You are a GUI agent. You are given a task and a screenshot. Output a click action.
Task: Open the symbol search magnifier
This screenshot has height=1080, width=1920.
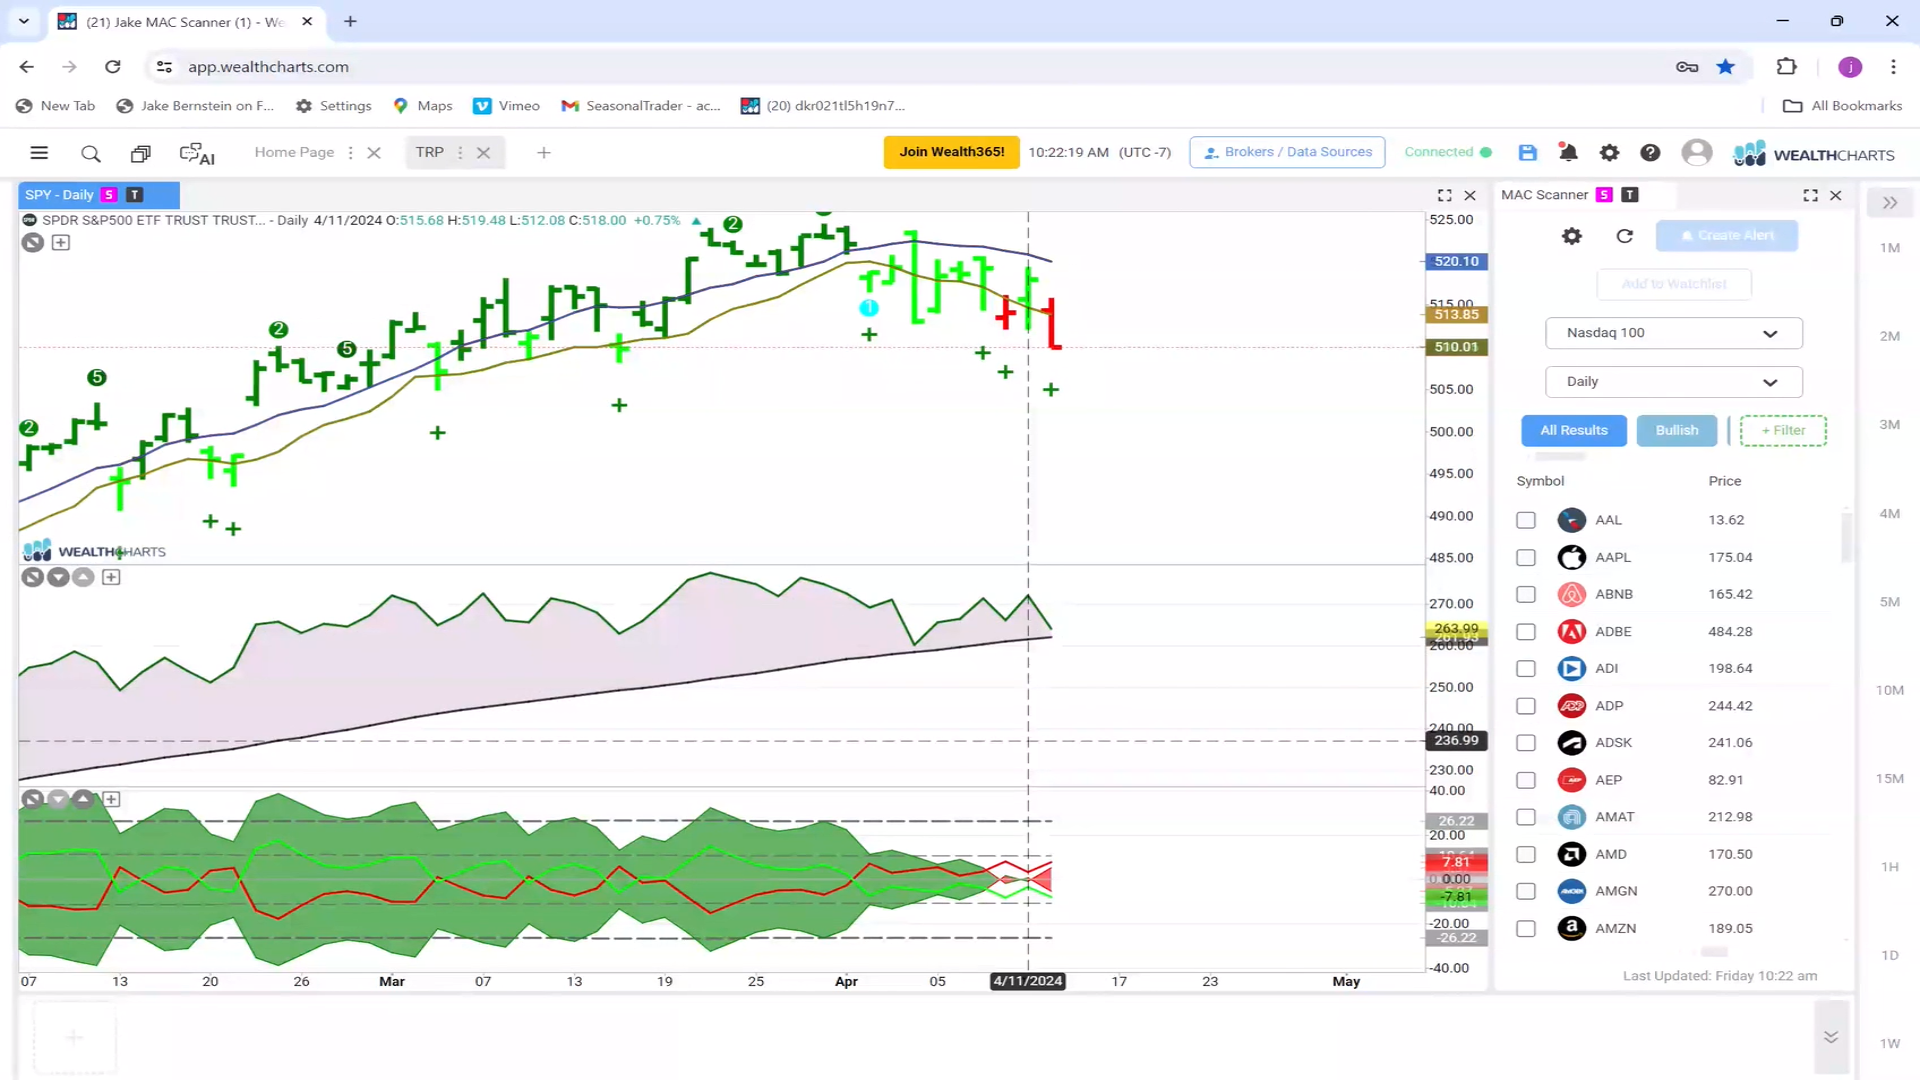tap(91, 153)
